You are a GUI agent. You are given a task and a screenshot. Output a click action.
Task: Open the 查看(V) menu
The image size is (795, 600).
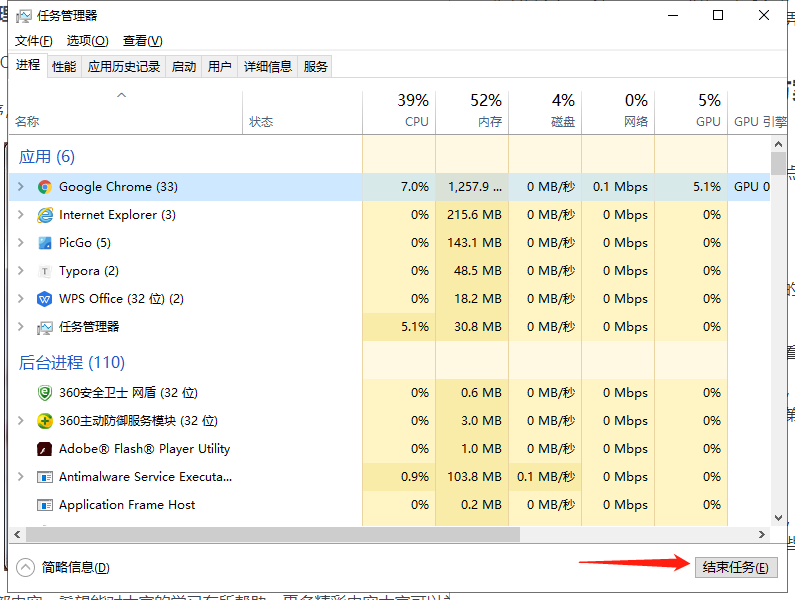pyautogui.click(x=142, y=41)
